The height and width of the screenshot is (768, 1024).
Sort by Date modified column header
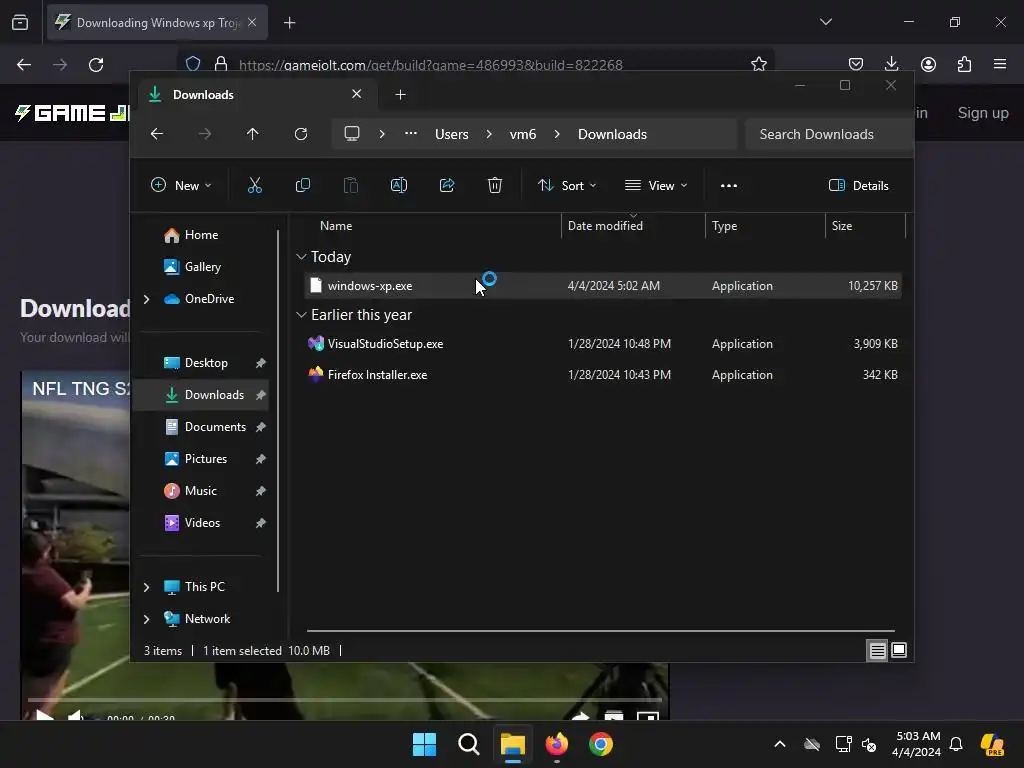[x=605, y=226]
